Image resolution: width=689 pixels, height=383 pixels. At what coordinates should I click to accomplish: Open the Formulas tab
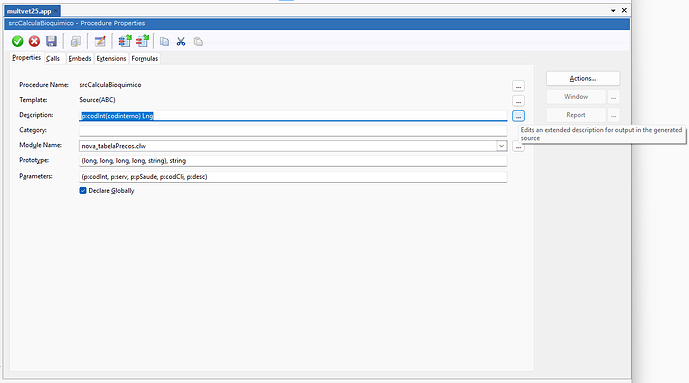tap(145, 58)
